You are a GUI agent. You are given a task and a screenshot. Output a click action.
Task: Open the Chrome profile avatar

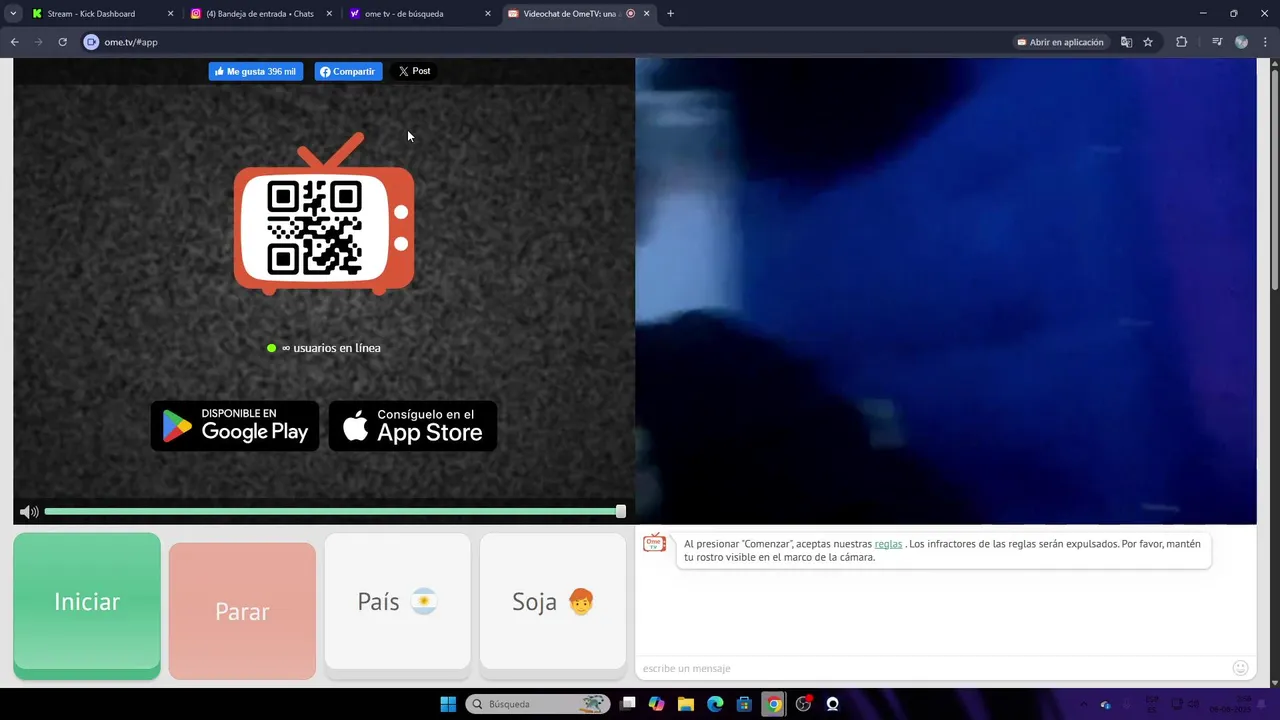pyautogui.click(x=1241, y=42)
